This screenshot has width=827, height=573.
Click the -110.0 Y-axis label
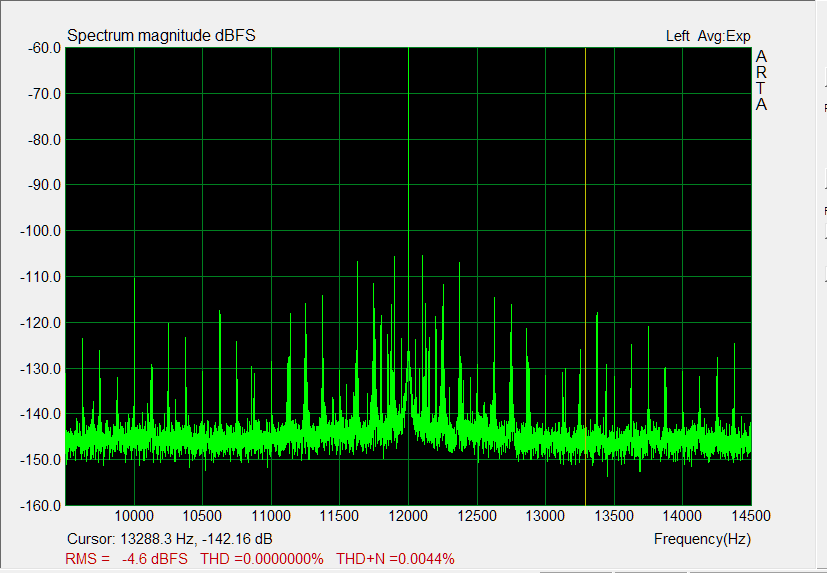tap(41, 277)
